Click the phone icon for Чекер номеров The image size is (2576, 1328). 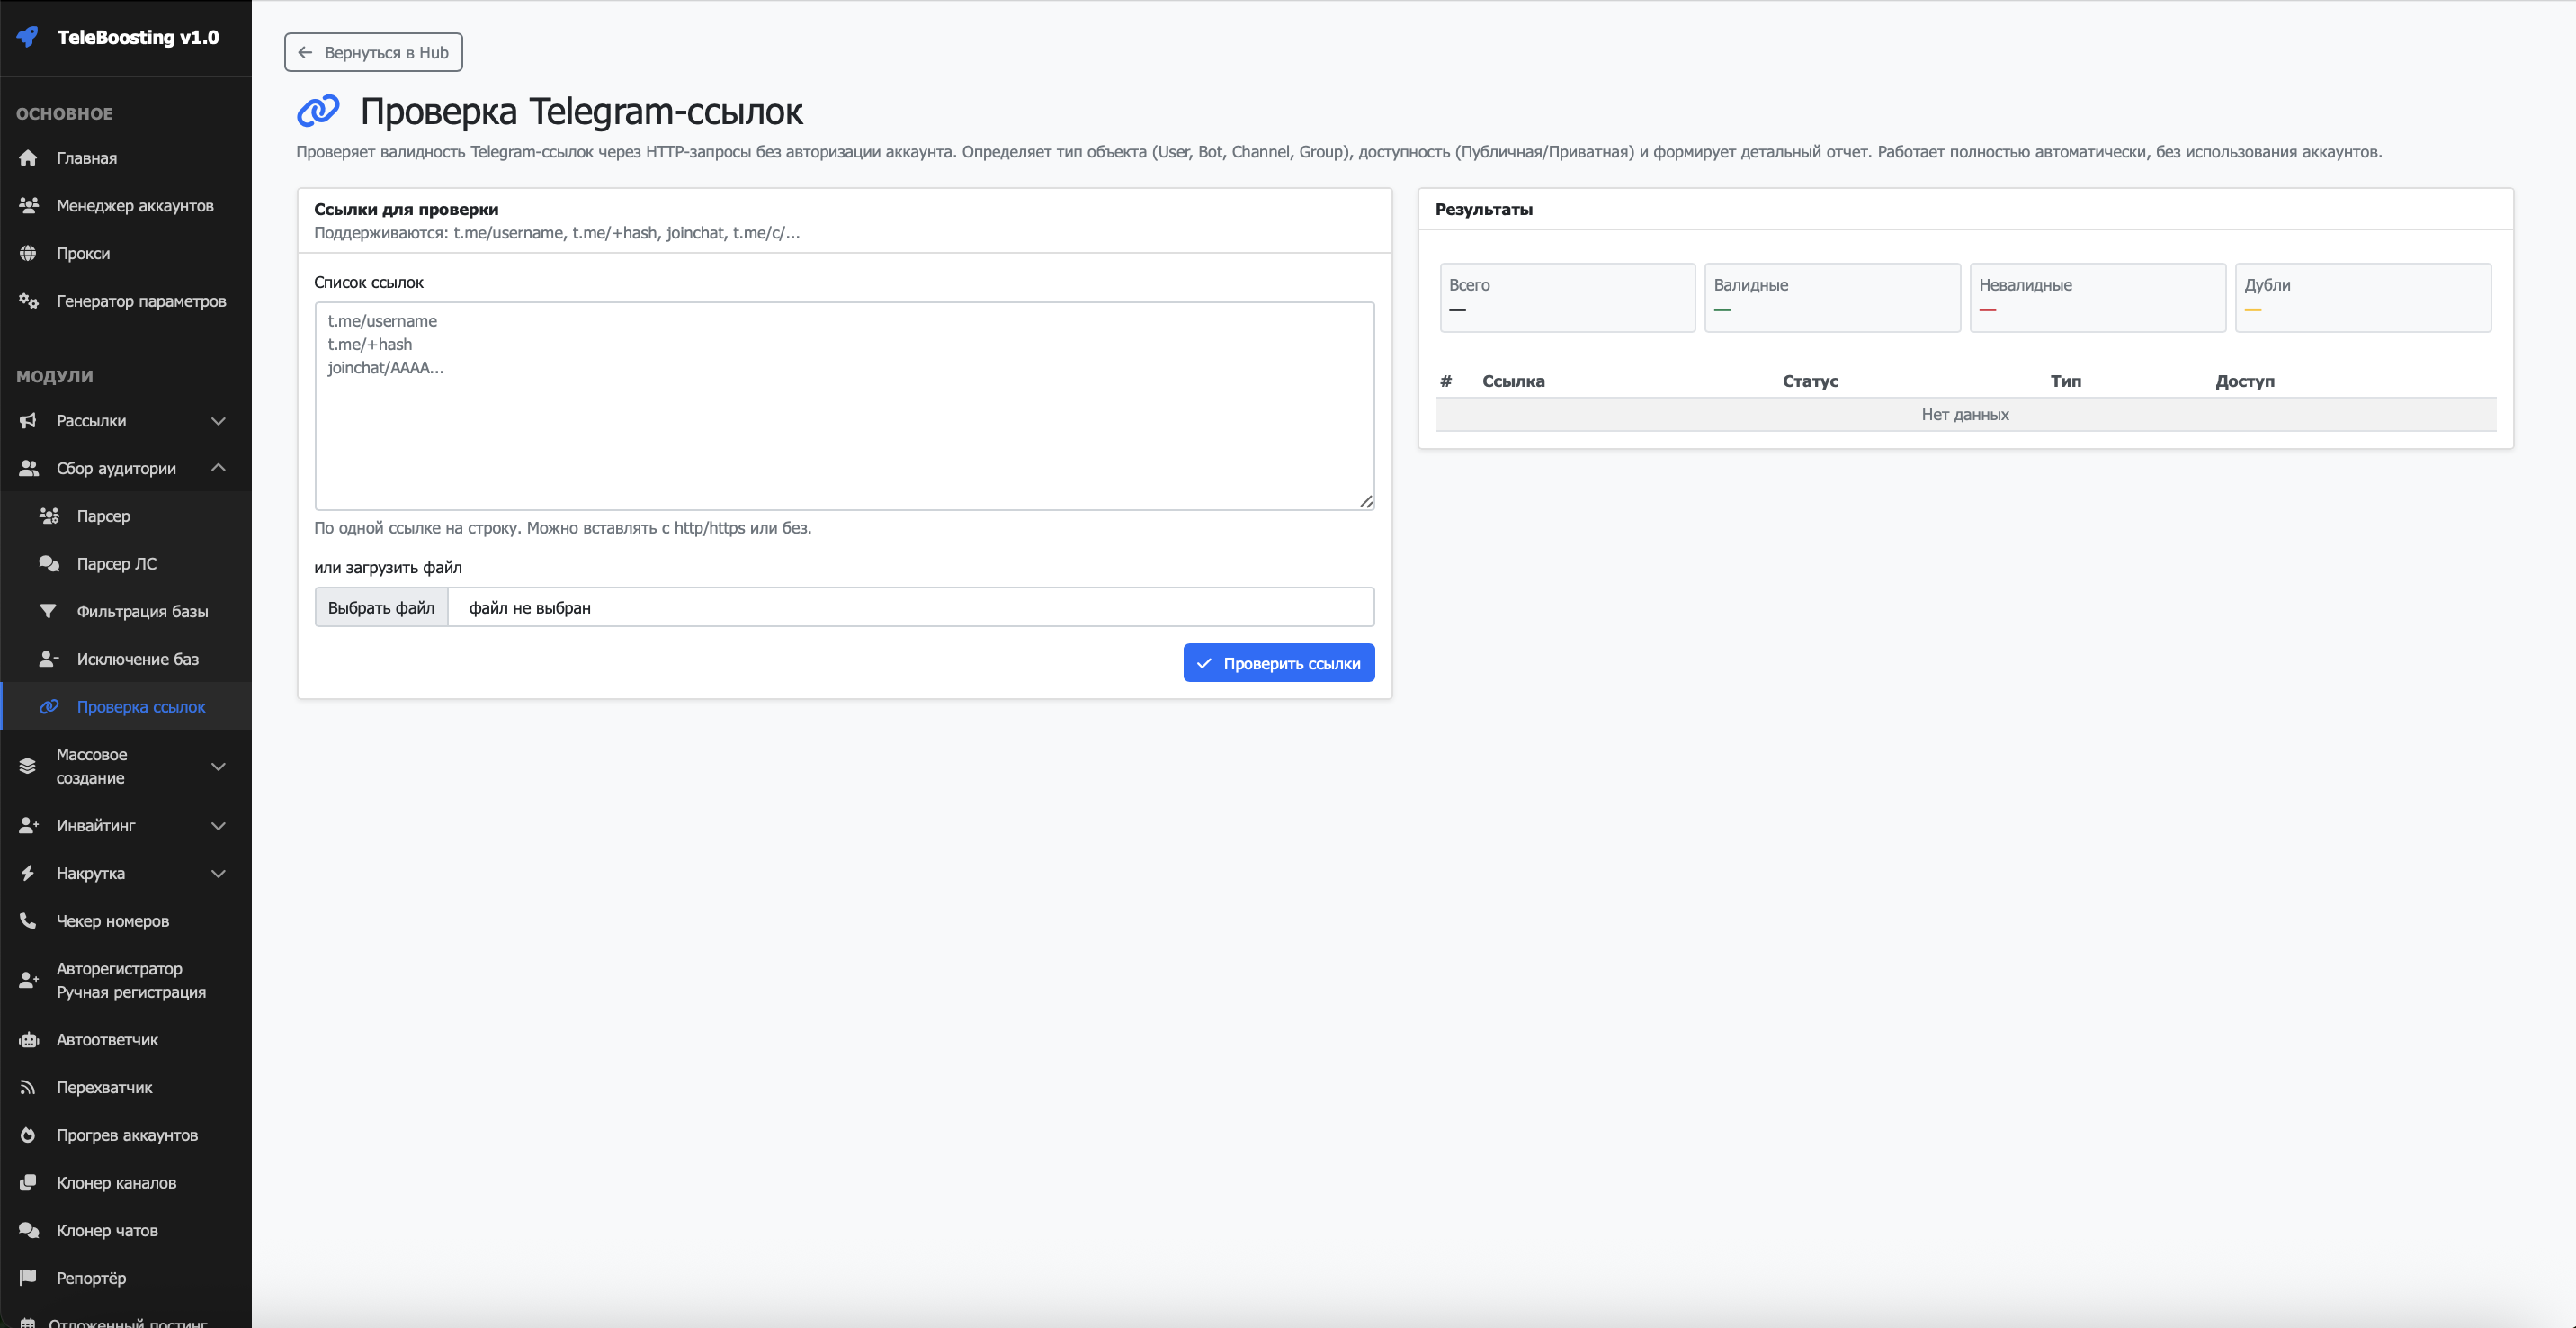pos(28,921)
